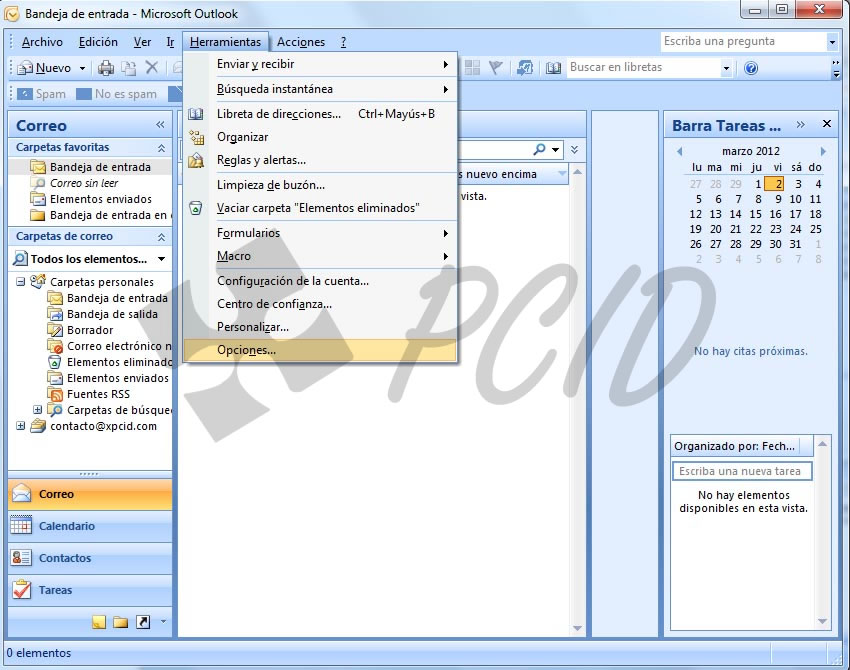This screenshot has width=850, height=670.
Task: Choose Centro de confianza menu entry
Action: [x=320, y=304]
